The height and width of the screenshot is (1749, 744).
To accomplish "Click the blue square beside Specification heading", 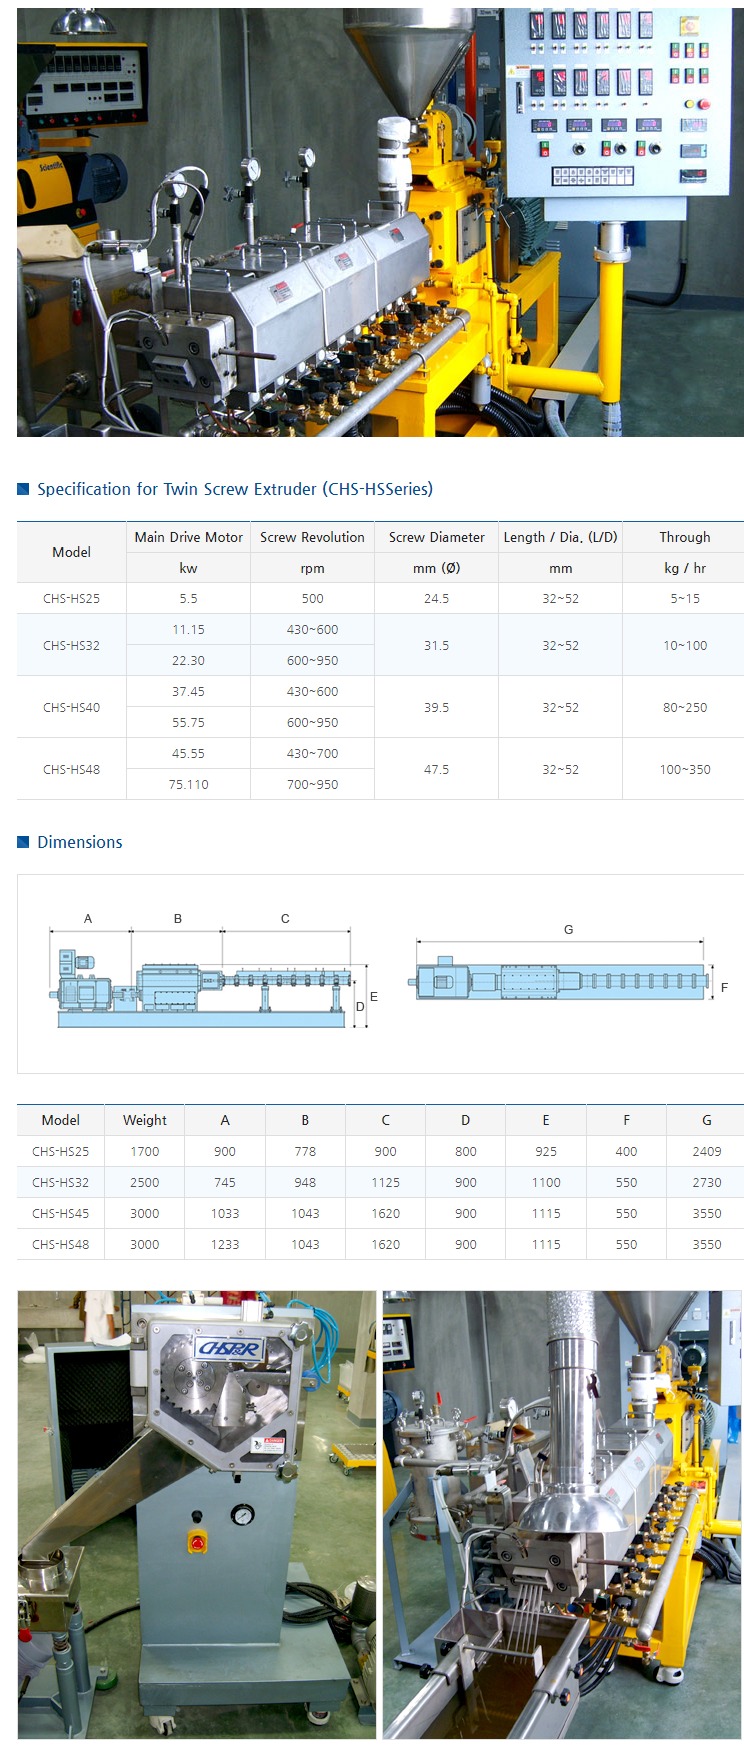I will click(x=23, y=489).
